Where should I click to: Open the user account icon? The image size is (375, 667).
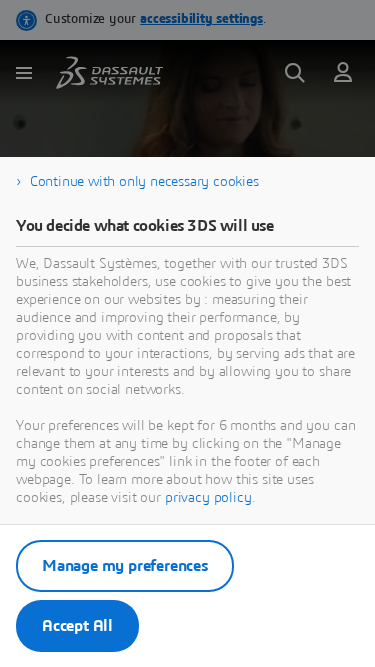[343, 73]
